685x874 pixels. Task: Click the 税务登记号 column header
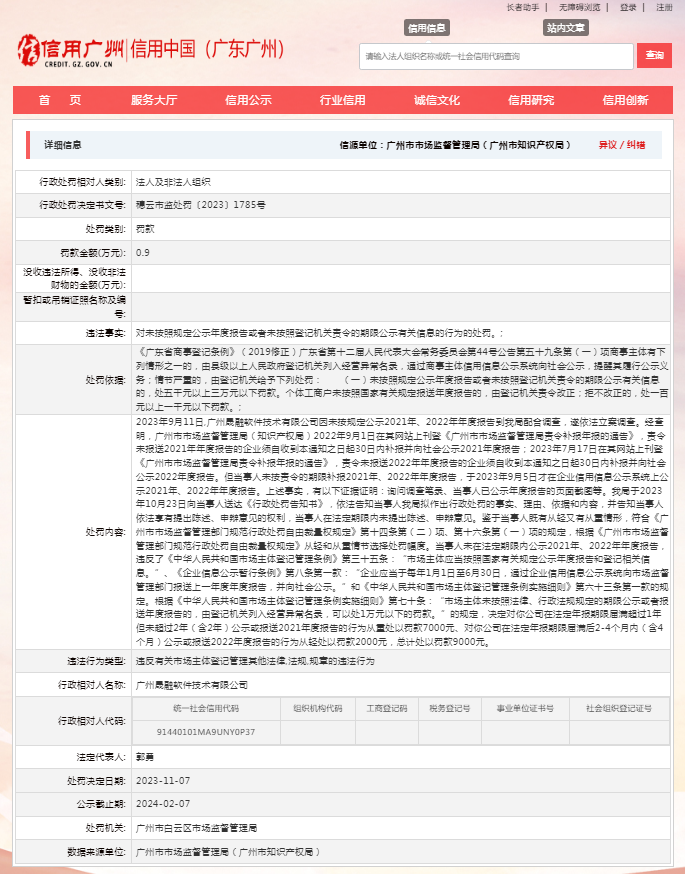tap(450, 708)
